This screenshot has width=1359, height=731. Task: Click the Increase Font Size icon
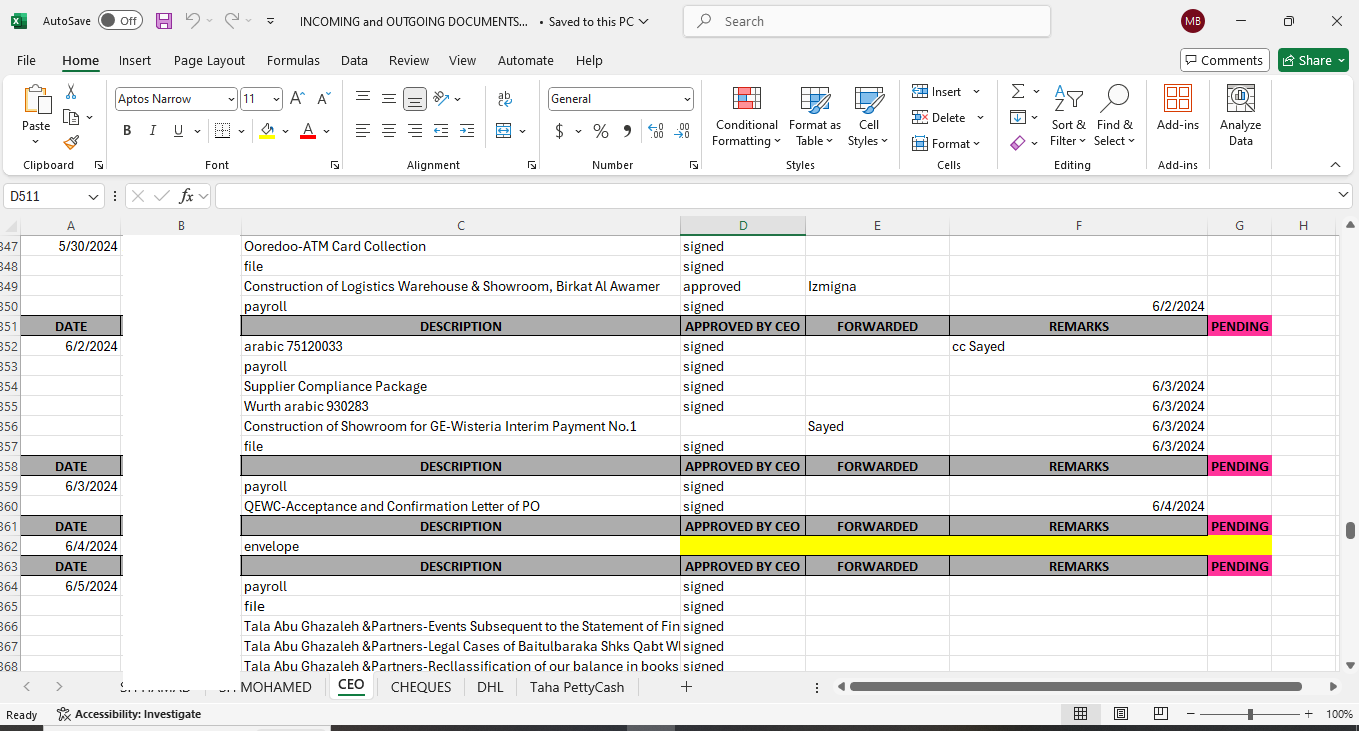tap(297, 99)
